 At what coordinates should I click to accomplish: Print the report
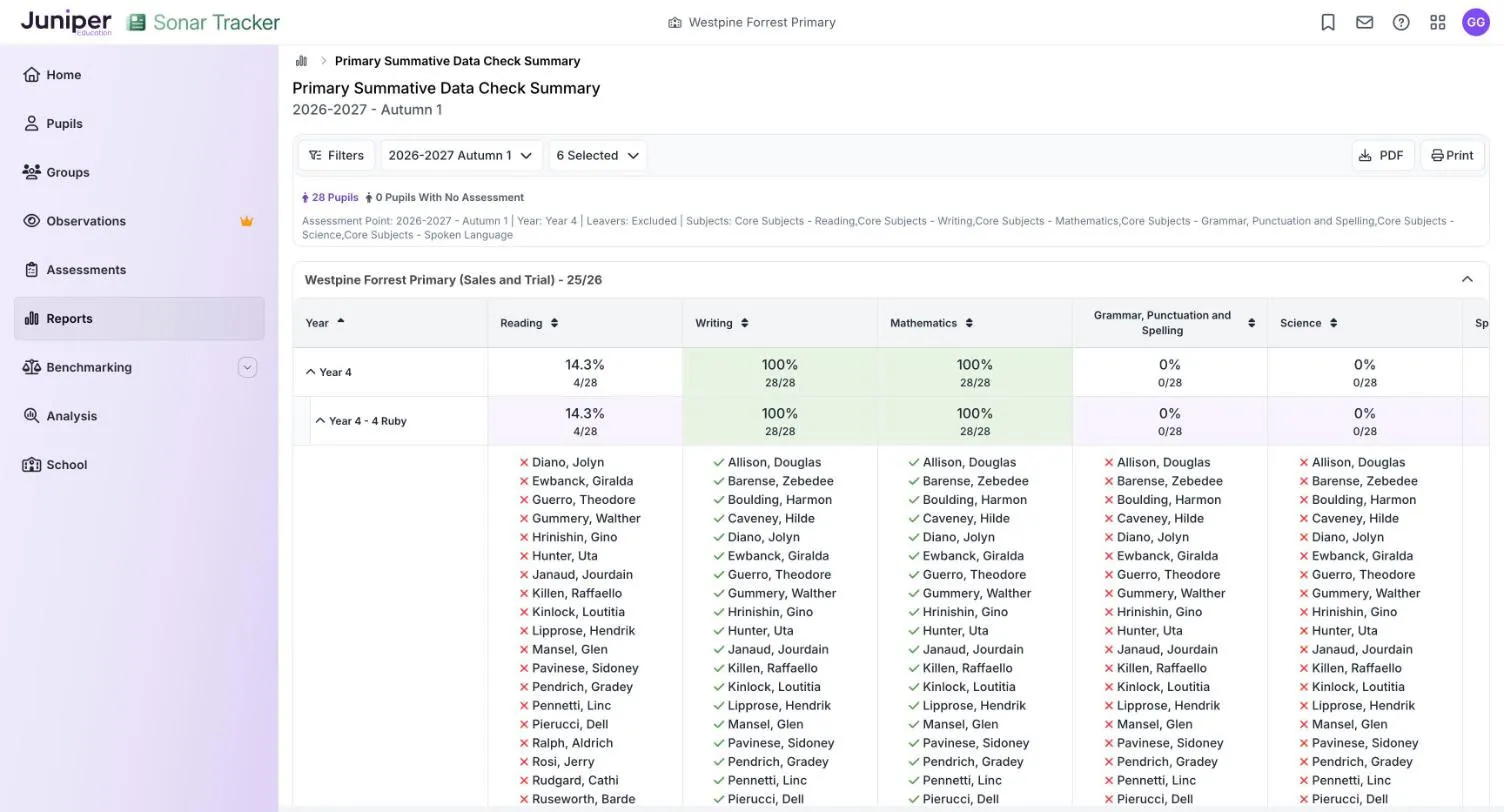click(x=1452, y=155)
